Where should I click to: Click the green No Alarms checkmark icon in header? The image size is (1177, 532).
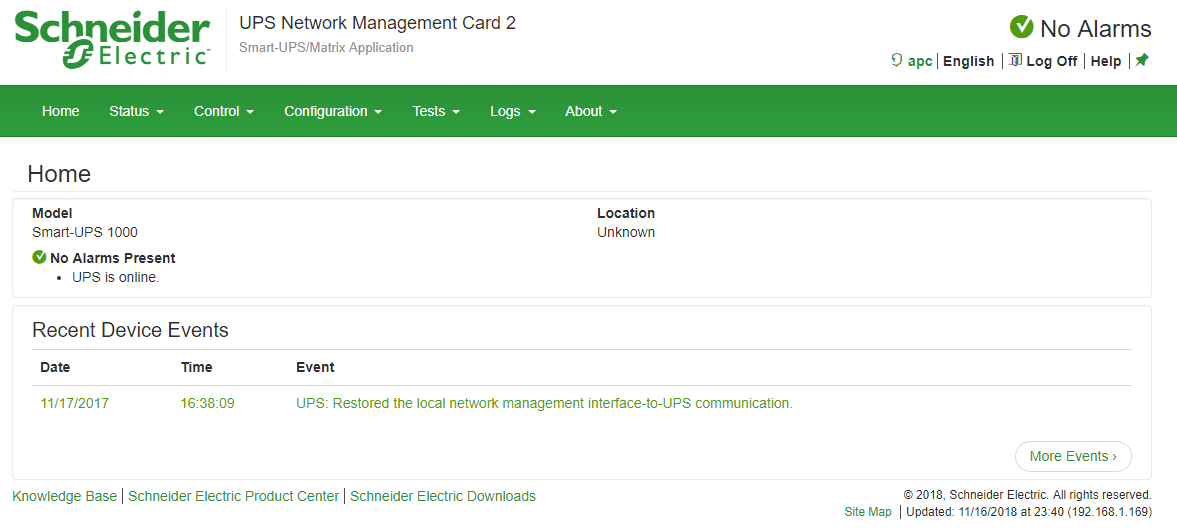coord(1022,27)
